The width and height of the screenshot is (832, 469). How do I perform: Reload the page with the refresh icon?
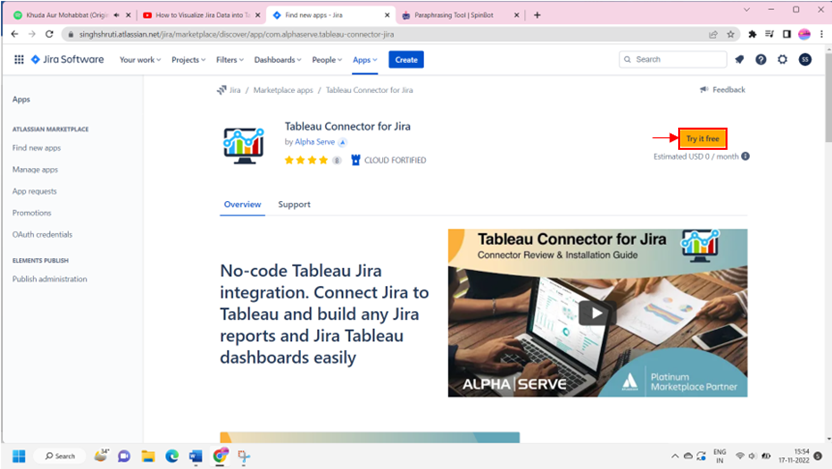[x=49, y=34]
